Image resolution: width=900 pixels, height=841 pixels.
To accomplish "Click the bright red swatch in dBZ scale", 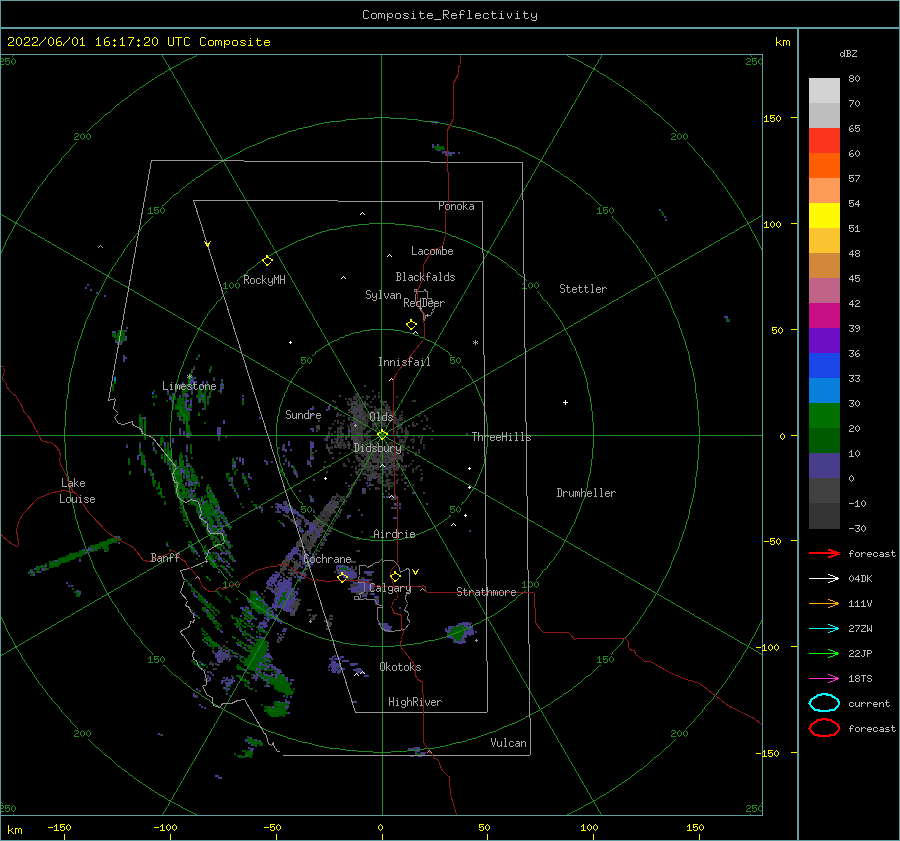I will pyautogui.click(x=824, y=141).
